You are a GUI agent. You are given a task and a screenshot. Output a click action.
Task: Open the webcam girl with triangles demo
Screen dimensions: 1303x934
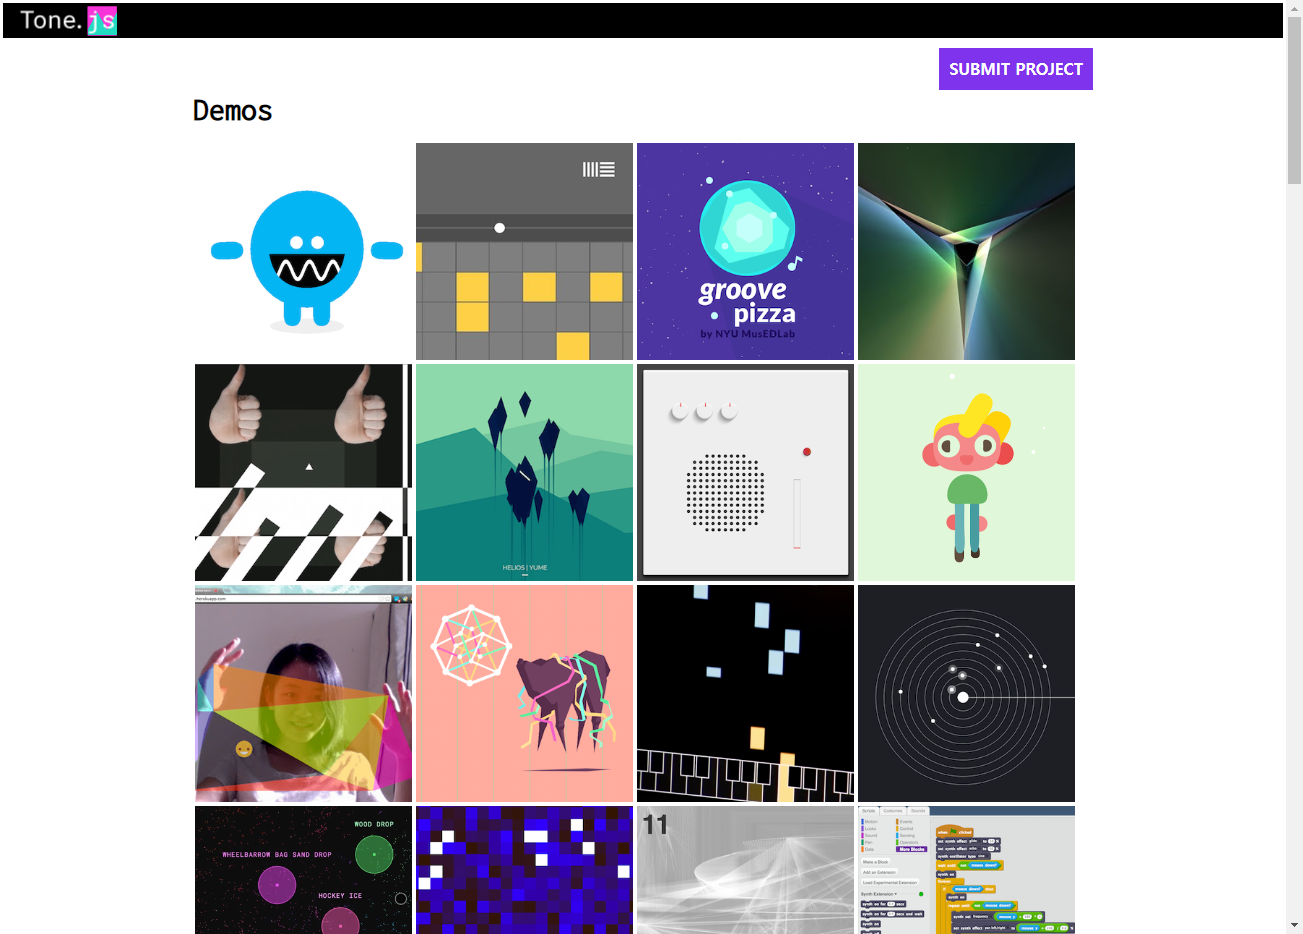click(303, 693)
